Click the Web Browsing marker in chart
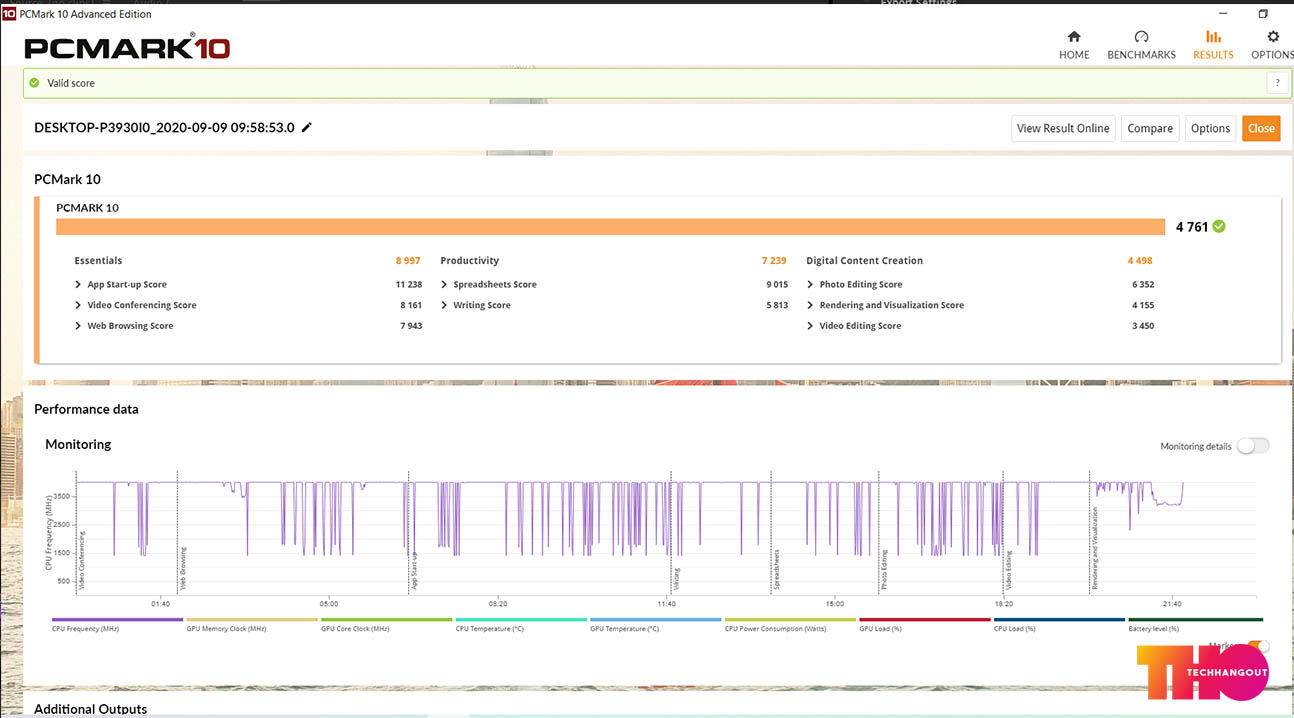This screenshot has height=718, width=1294. (183, 569)
